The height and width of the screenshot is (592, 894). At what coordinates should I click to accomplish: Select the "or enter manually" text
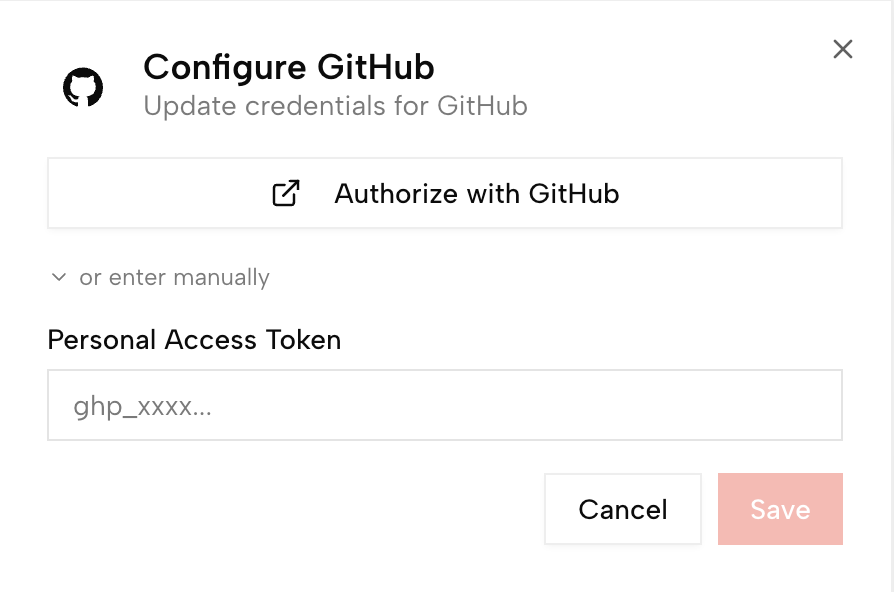tap(175, 277)
